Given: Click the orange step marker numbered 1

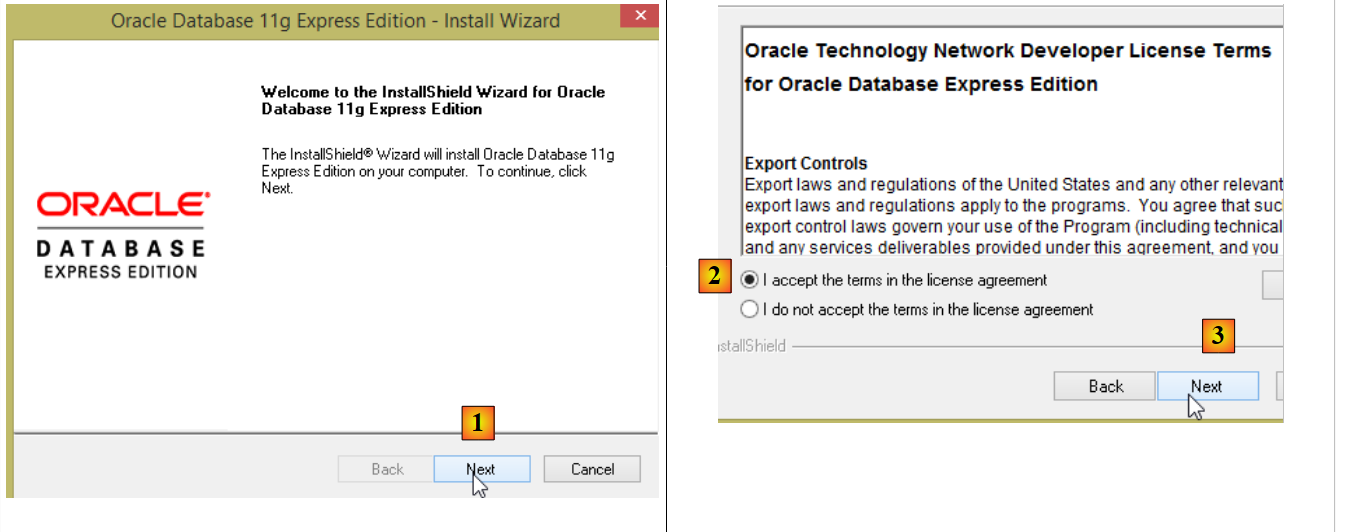Looking at the screenshot, I should pos(478,424).
